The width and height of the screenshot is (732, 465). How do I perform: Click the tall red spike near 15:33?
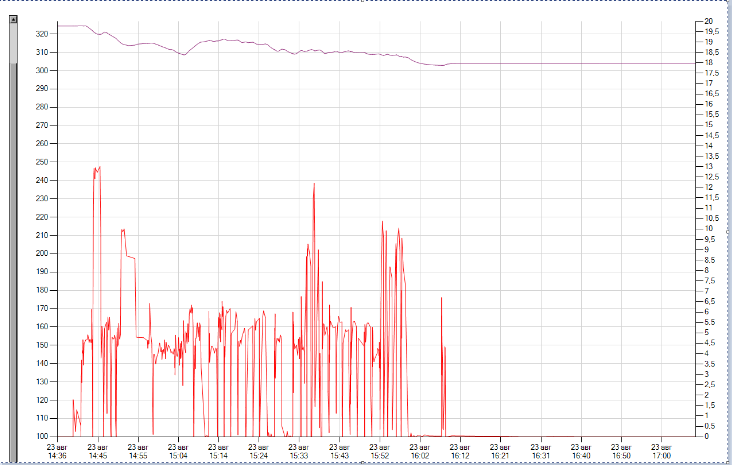314,185
